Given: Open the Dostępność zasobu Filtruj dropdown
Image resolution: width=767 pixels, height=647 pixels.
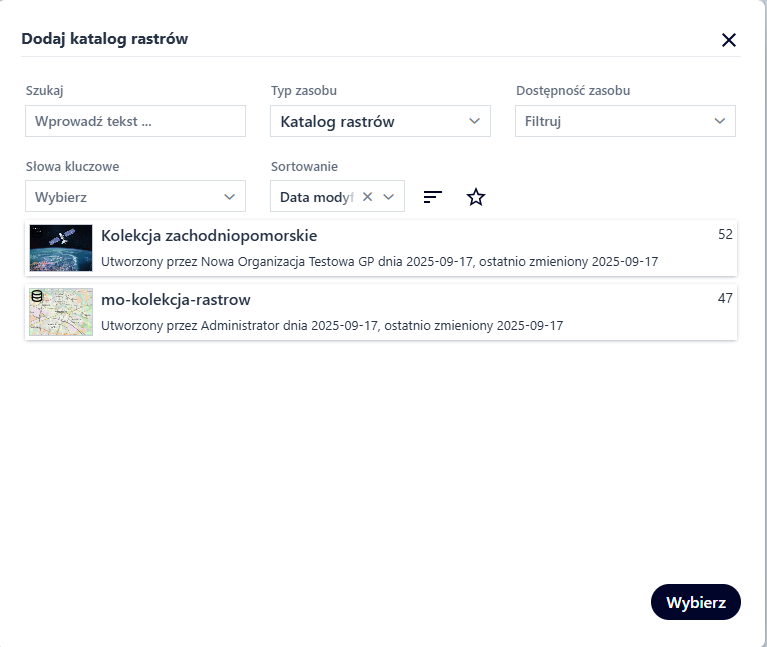Looking at the screenshot, I should (x=625, y=121).
